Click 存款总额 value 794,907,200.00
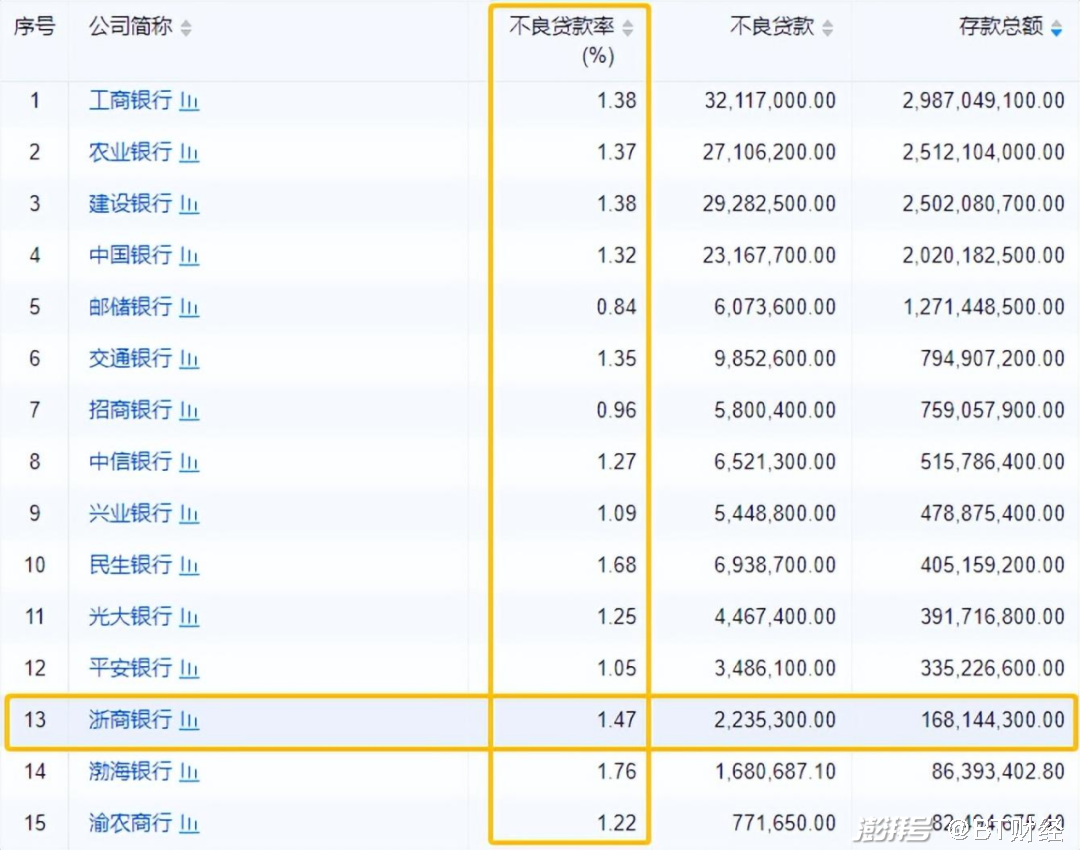1080x850 pixels. point(993,359)
